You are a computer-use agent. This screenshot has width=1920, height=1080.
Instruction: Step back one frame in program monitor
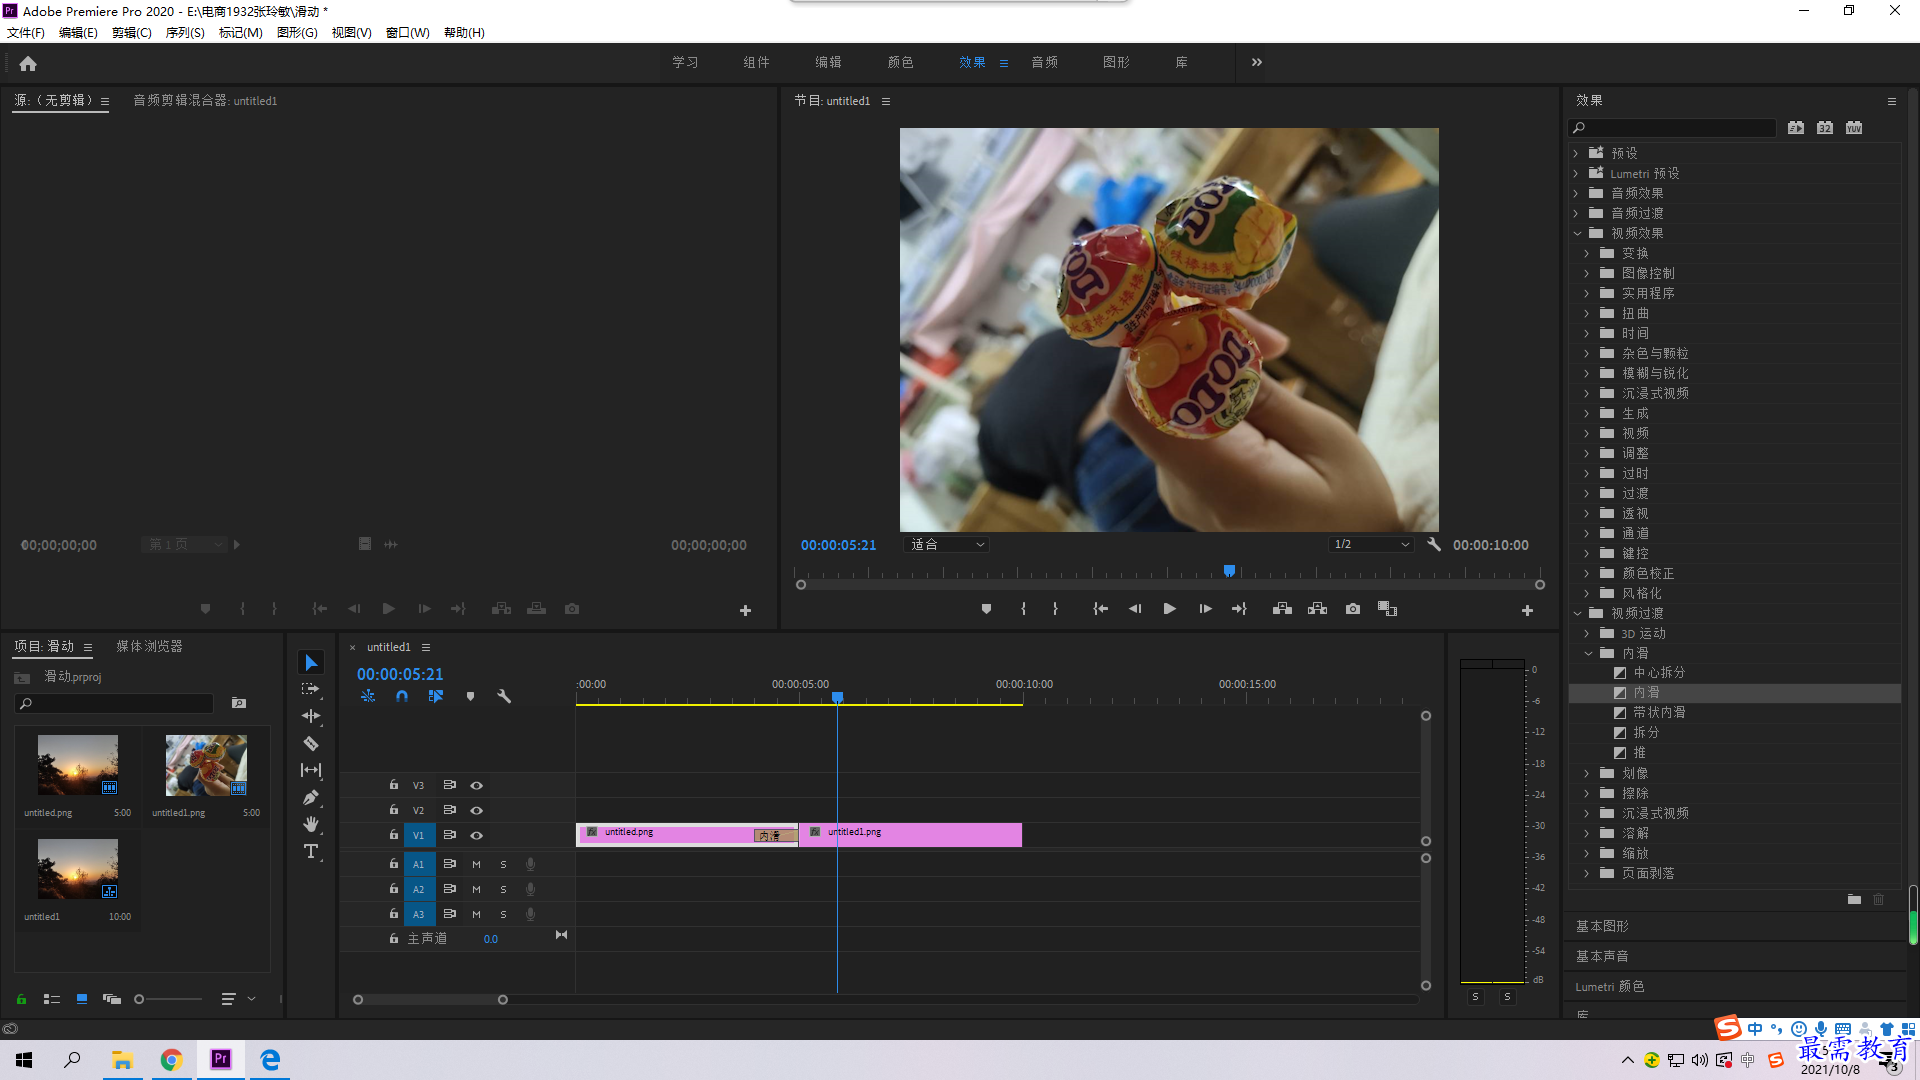click(x=1135, y=609)
